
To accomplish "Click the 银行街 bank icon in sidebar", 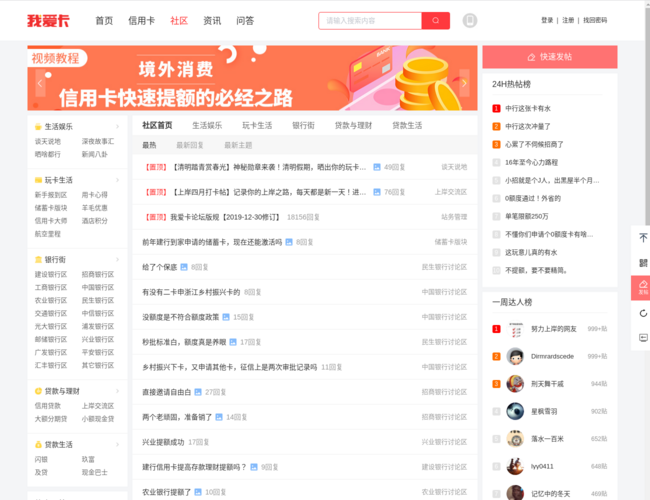I will pyautogui.click(x=38, y=260).
